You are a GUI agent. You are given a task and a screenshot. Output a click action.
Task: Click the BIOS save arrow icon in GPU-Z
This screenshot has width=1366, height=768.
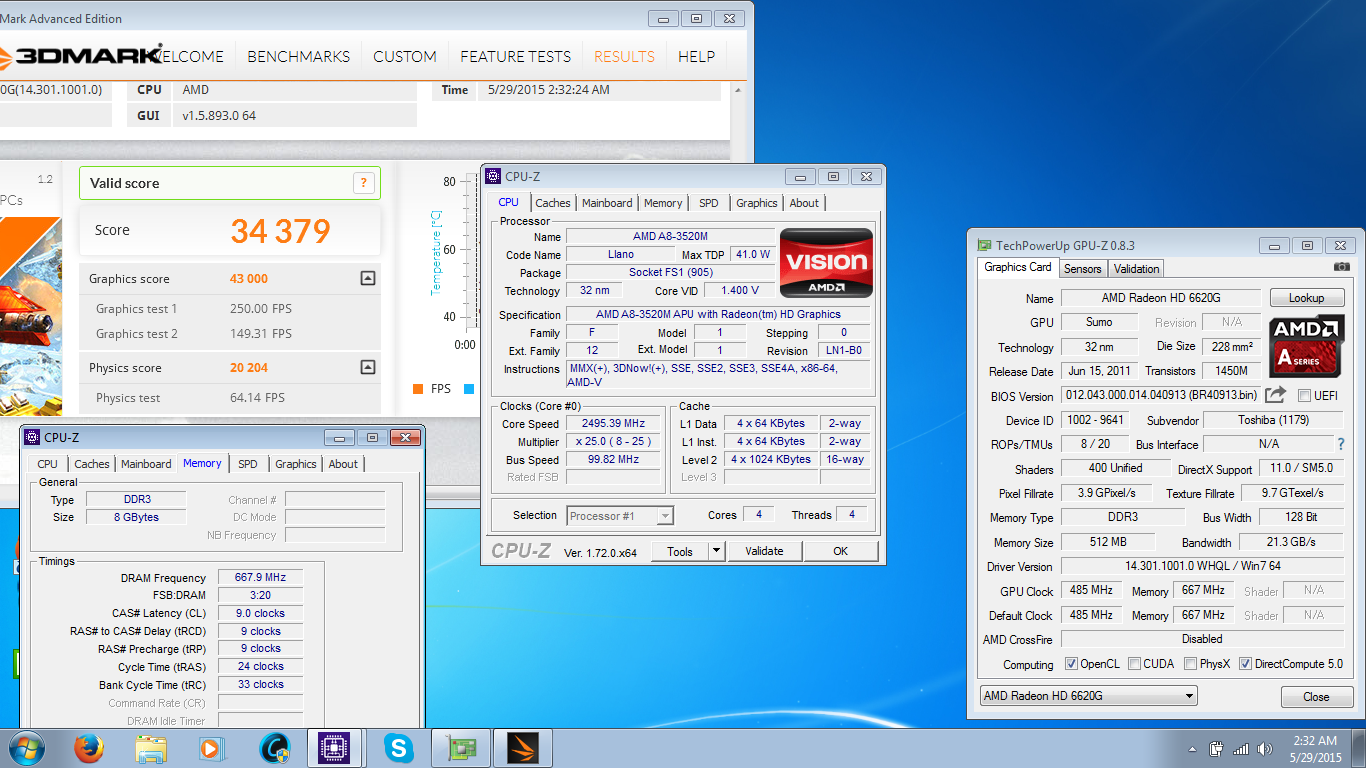click(x=1276, y=395)
